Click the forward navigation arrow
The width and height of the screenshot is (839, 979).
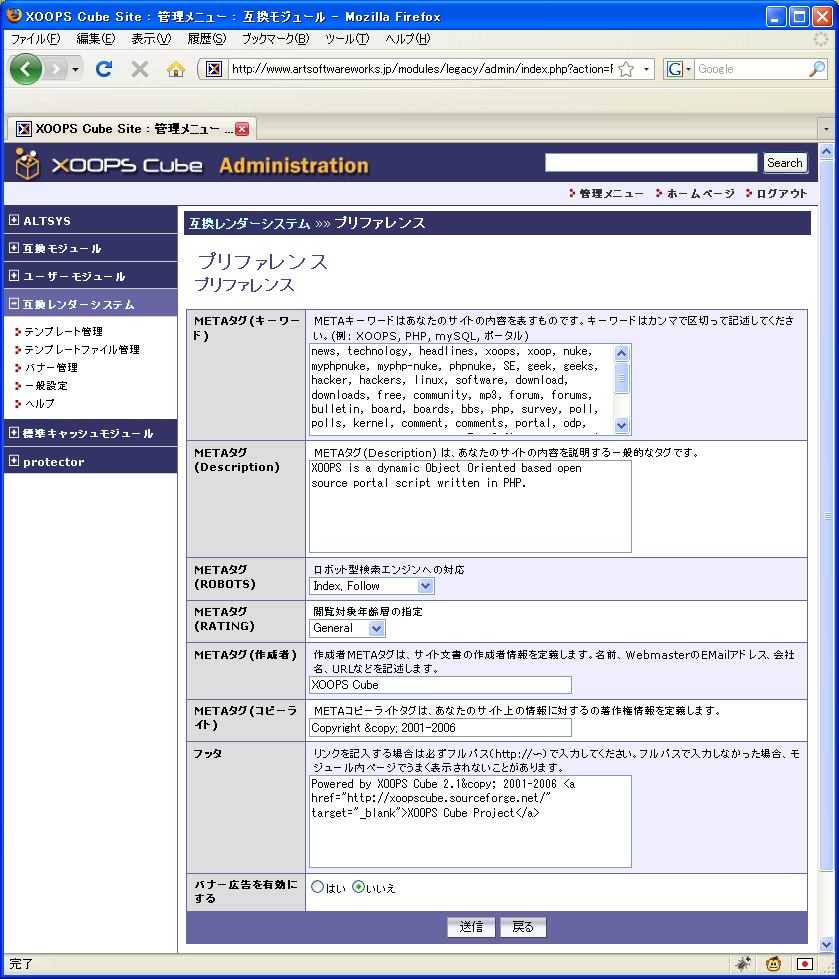(x=56, y=69)
